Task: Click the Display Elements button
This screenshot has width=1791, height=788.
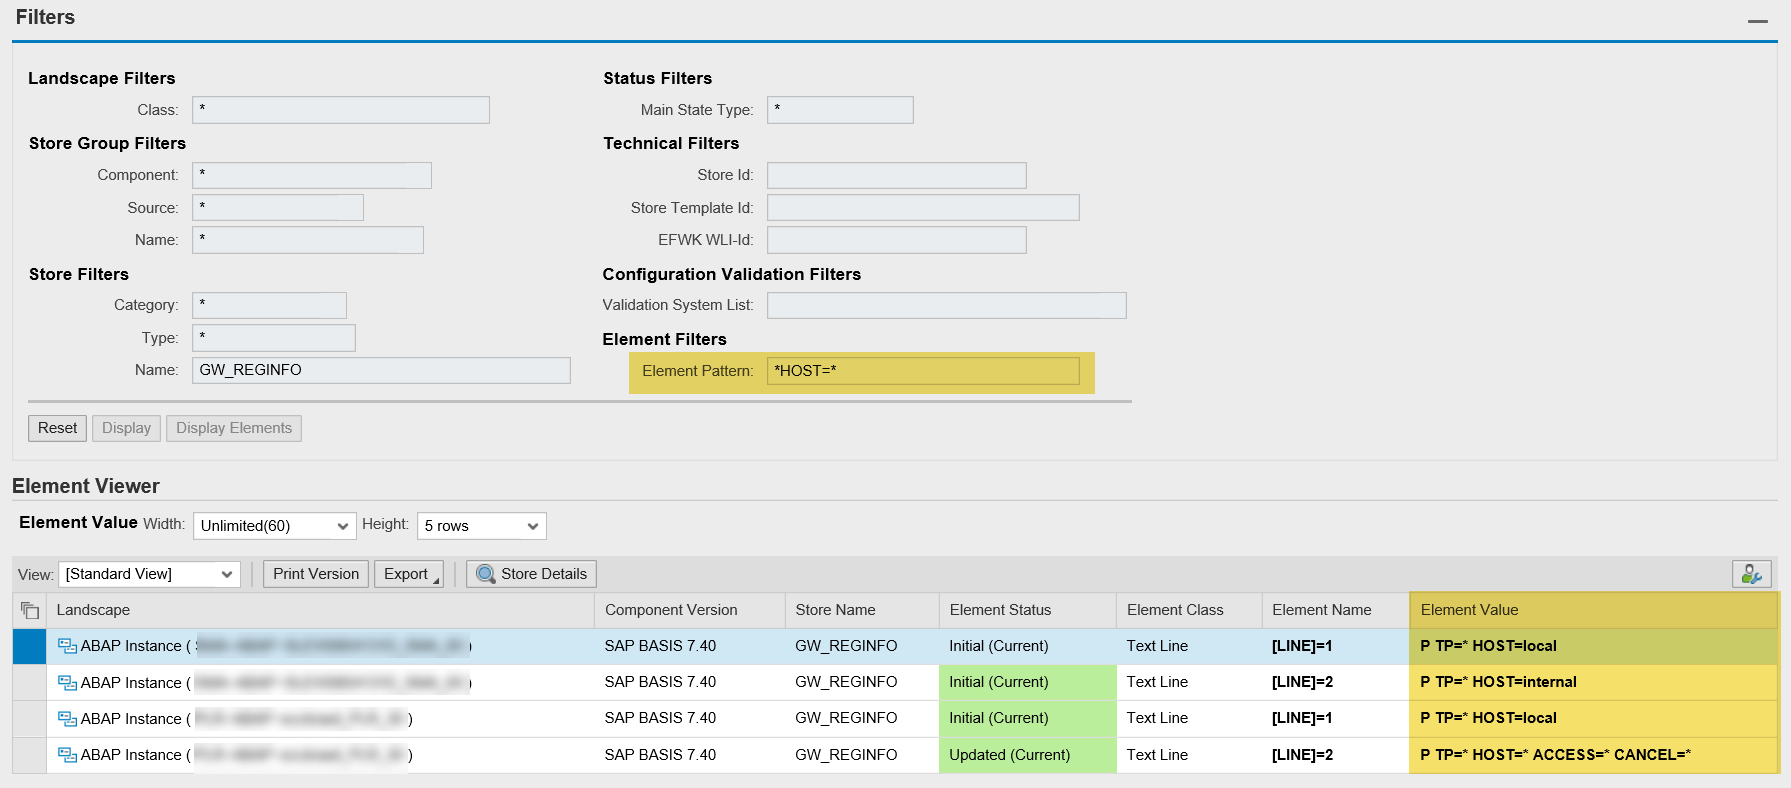Action: click(x=234, y=428)
